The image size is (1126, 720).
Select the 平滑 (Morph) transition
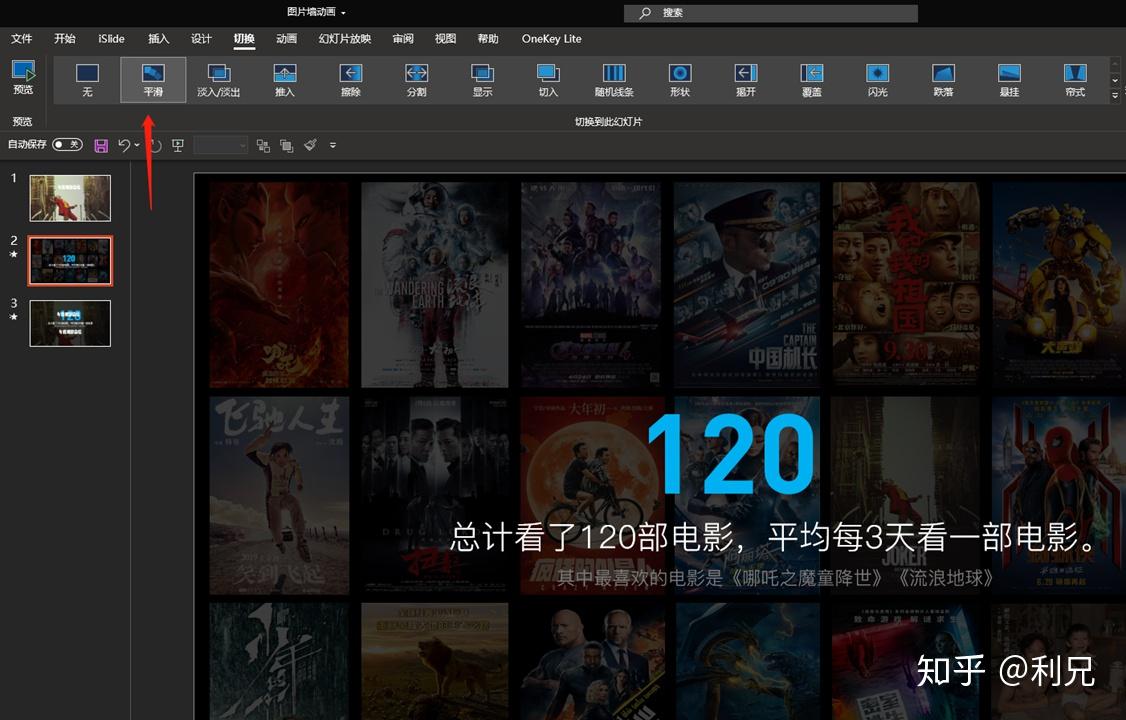click(153, 80)
